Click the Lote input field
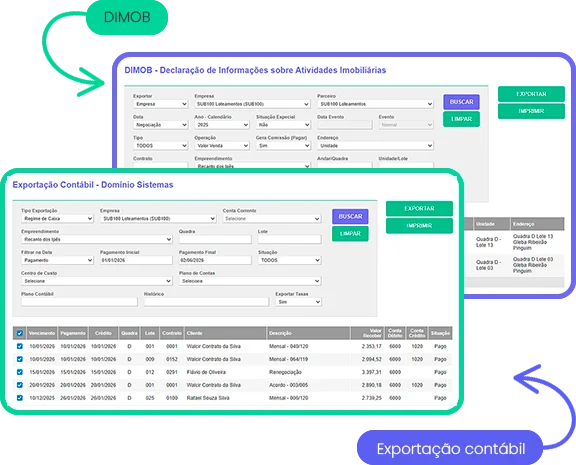 pos(289,239)
